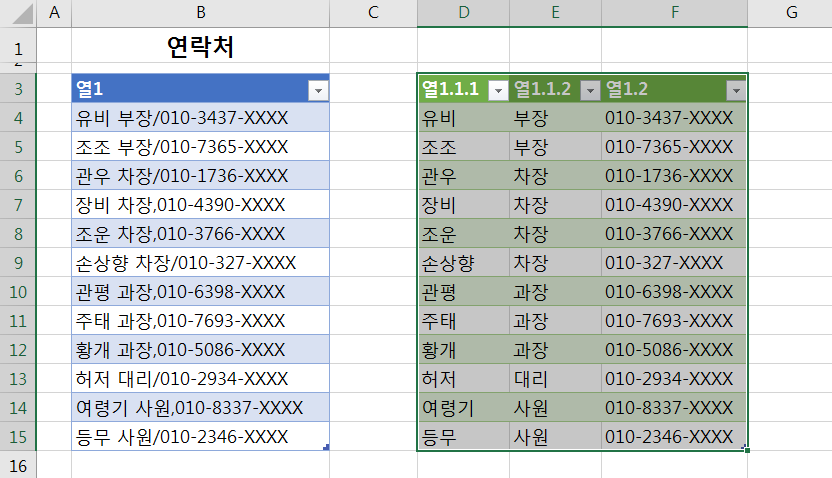Click the 010-8337-XXXX cell in column F
The image size is (832, 478).
point(674,407)
